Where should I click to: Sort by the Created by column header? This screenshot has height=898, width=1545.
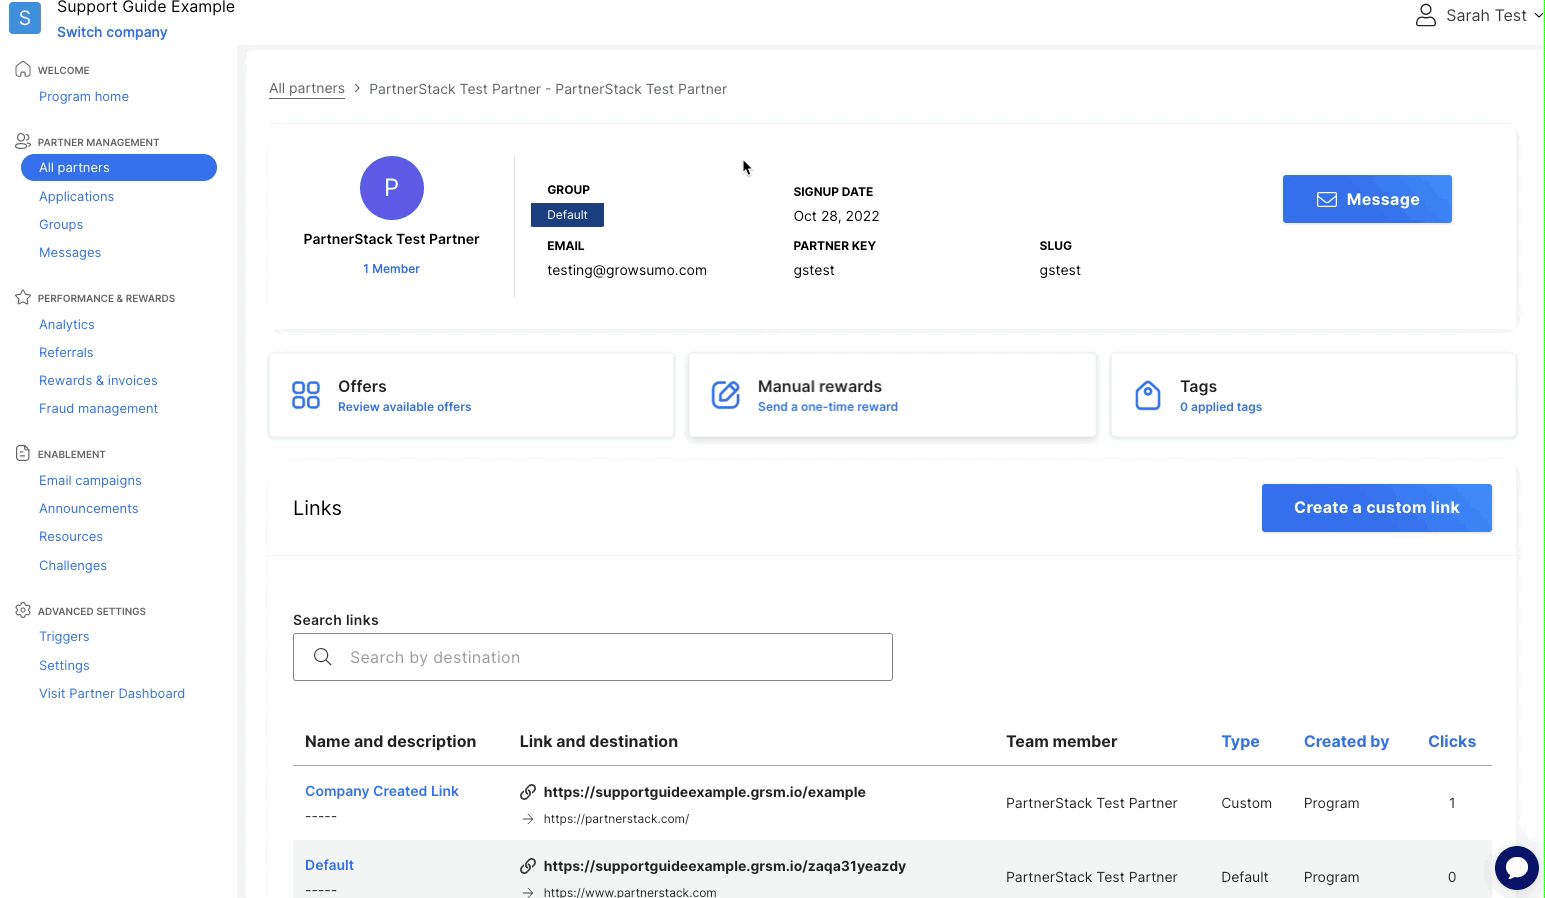pyautogui.click(x=1346, y=741)
